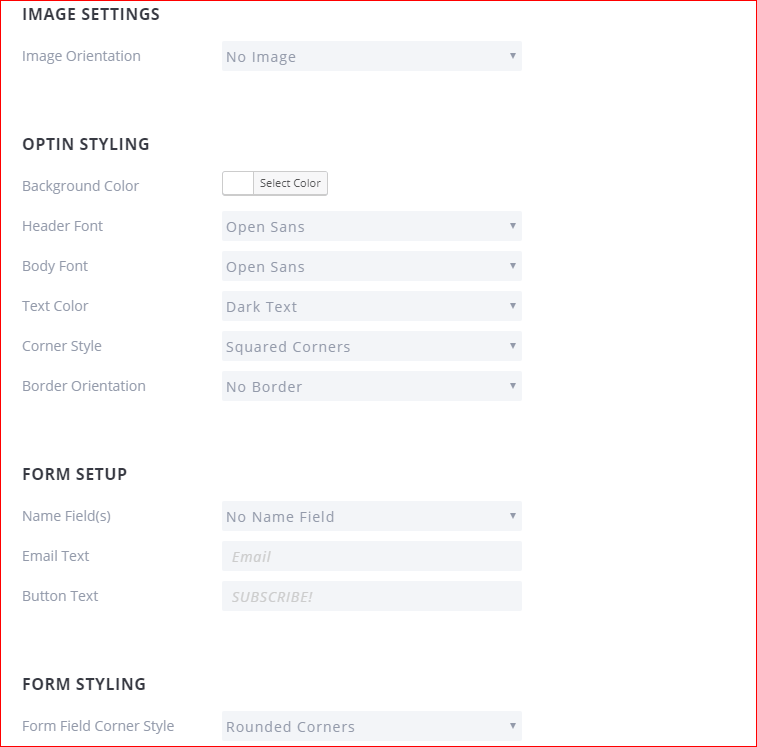757x747 pixels.
Task: Click the Background Color swatch
Action: click(238, 183)
